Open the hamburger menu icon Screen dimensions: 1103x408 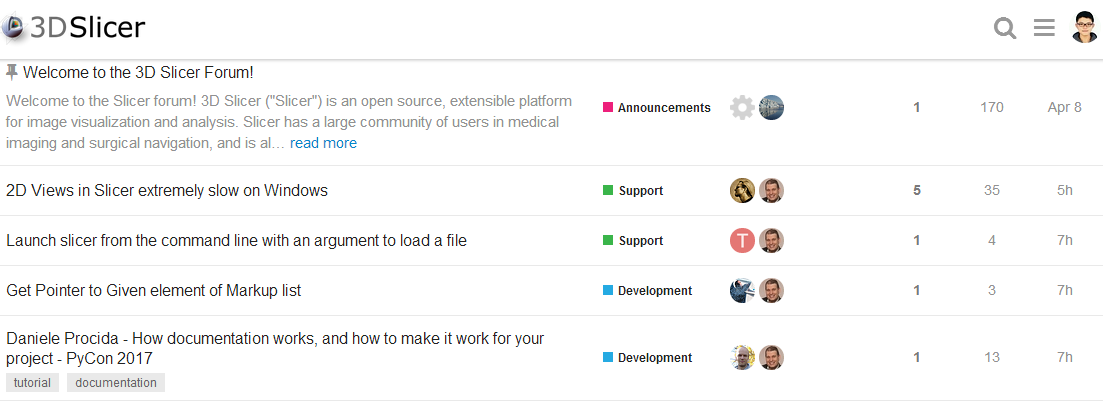tap(1044, 27)
